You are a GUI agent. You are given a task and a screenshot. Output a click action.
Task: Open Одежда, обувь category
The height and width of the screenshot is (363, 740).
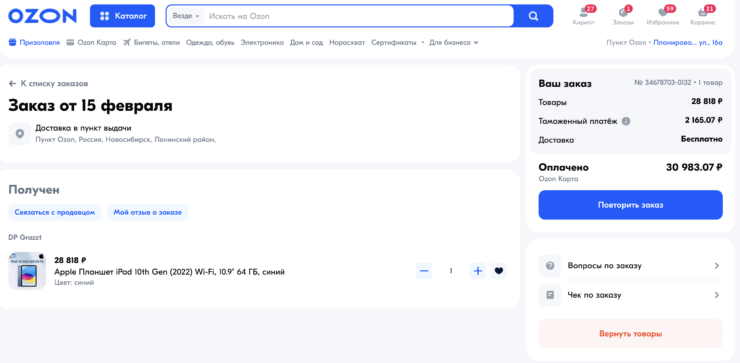tap(210, 42)
